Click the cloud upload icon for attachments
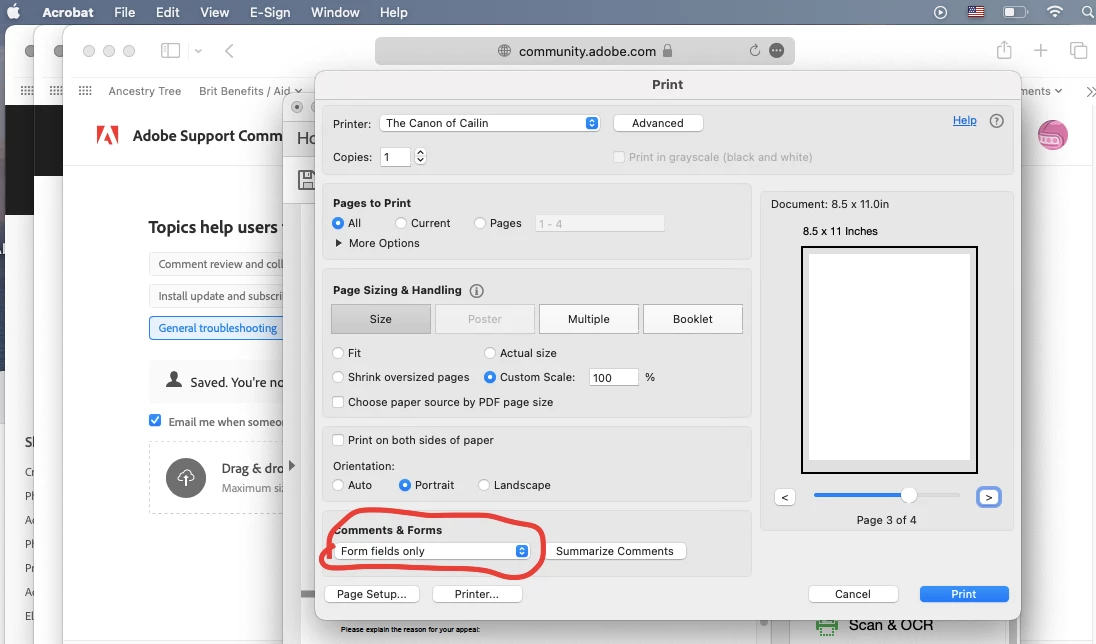This screenshot has height=644, width=1096. coord(186,478)
